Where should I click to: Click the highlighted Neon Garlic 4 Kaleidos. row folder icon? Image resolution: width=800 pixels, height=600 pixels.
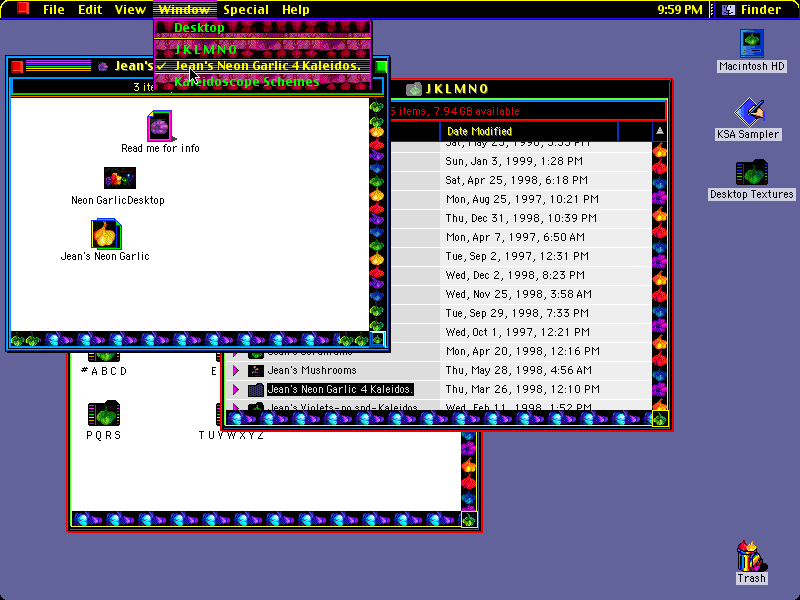(256, 390)
